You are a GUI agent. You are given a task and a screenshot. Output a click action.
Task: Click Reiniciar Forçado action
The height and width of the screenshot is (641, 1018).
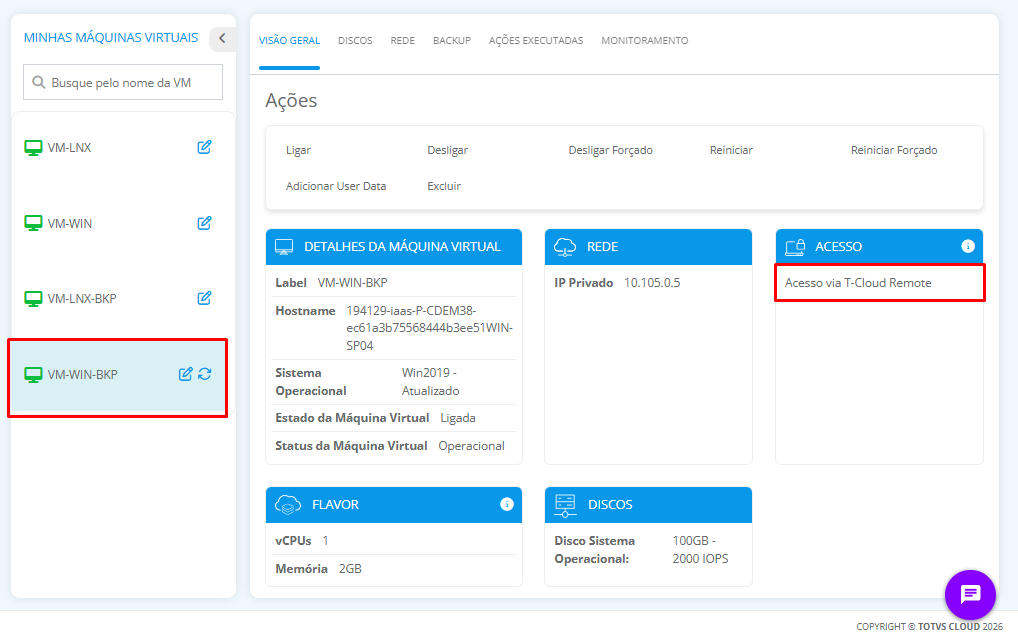click(x=894, y=150)
